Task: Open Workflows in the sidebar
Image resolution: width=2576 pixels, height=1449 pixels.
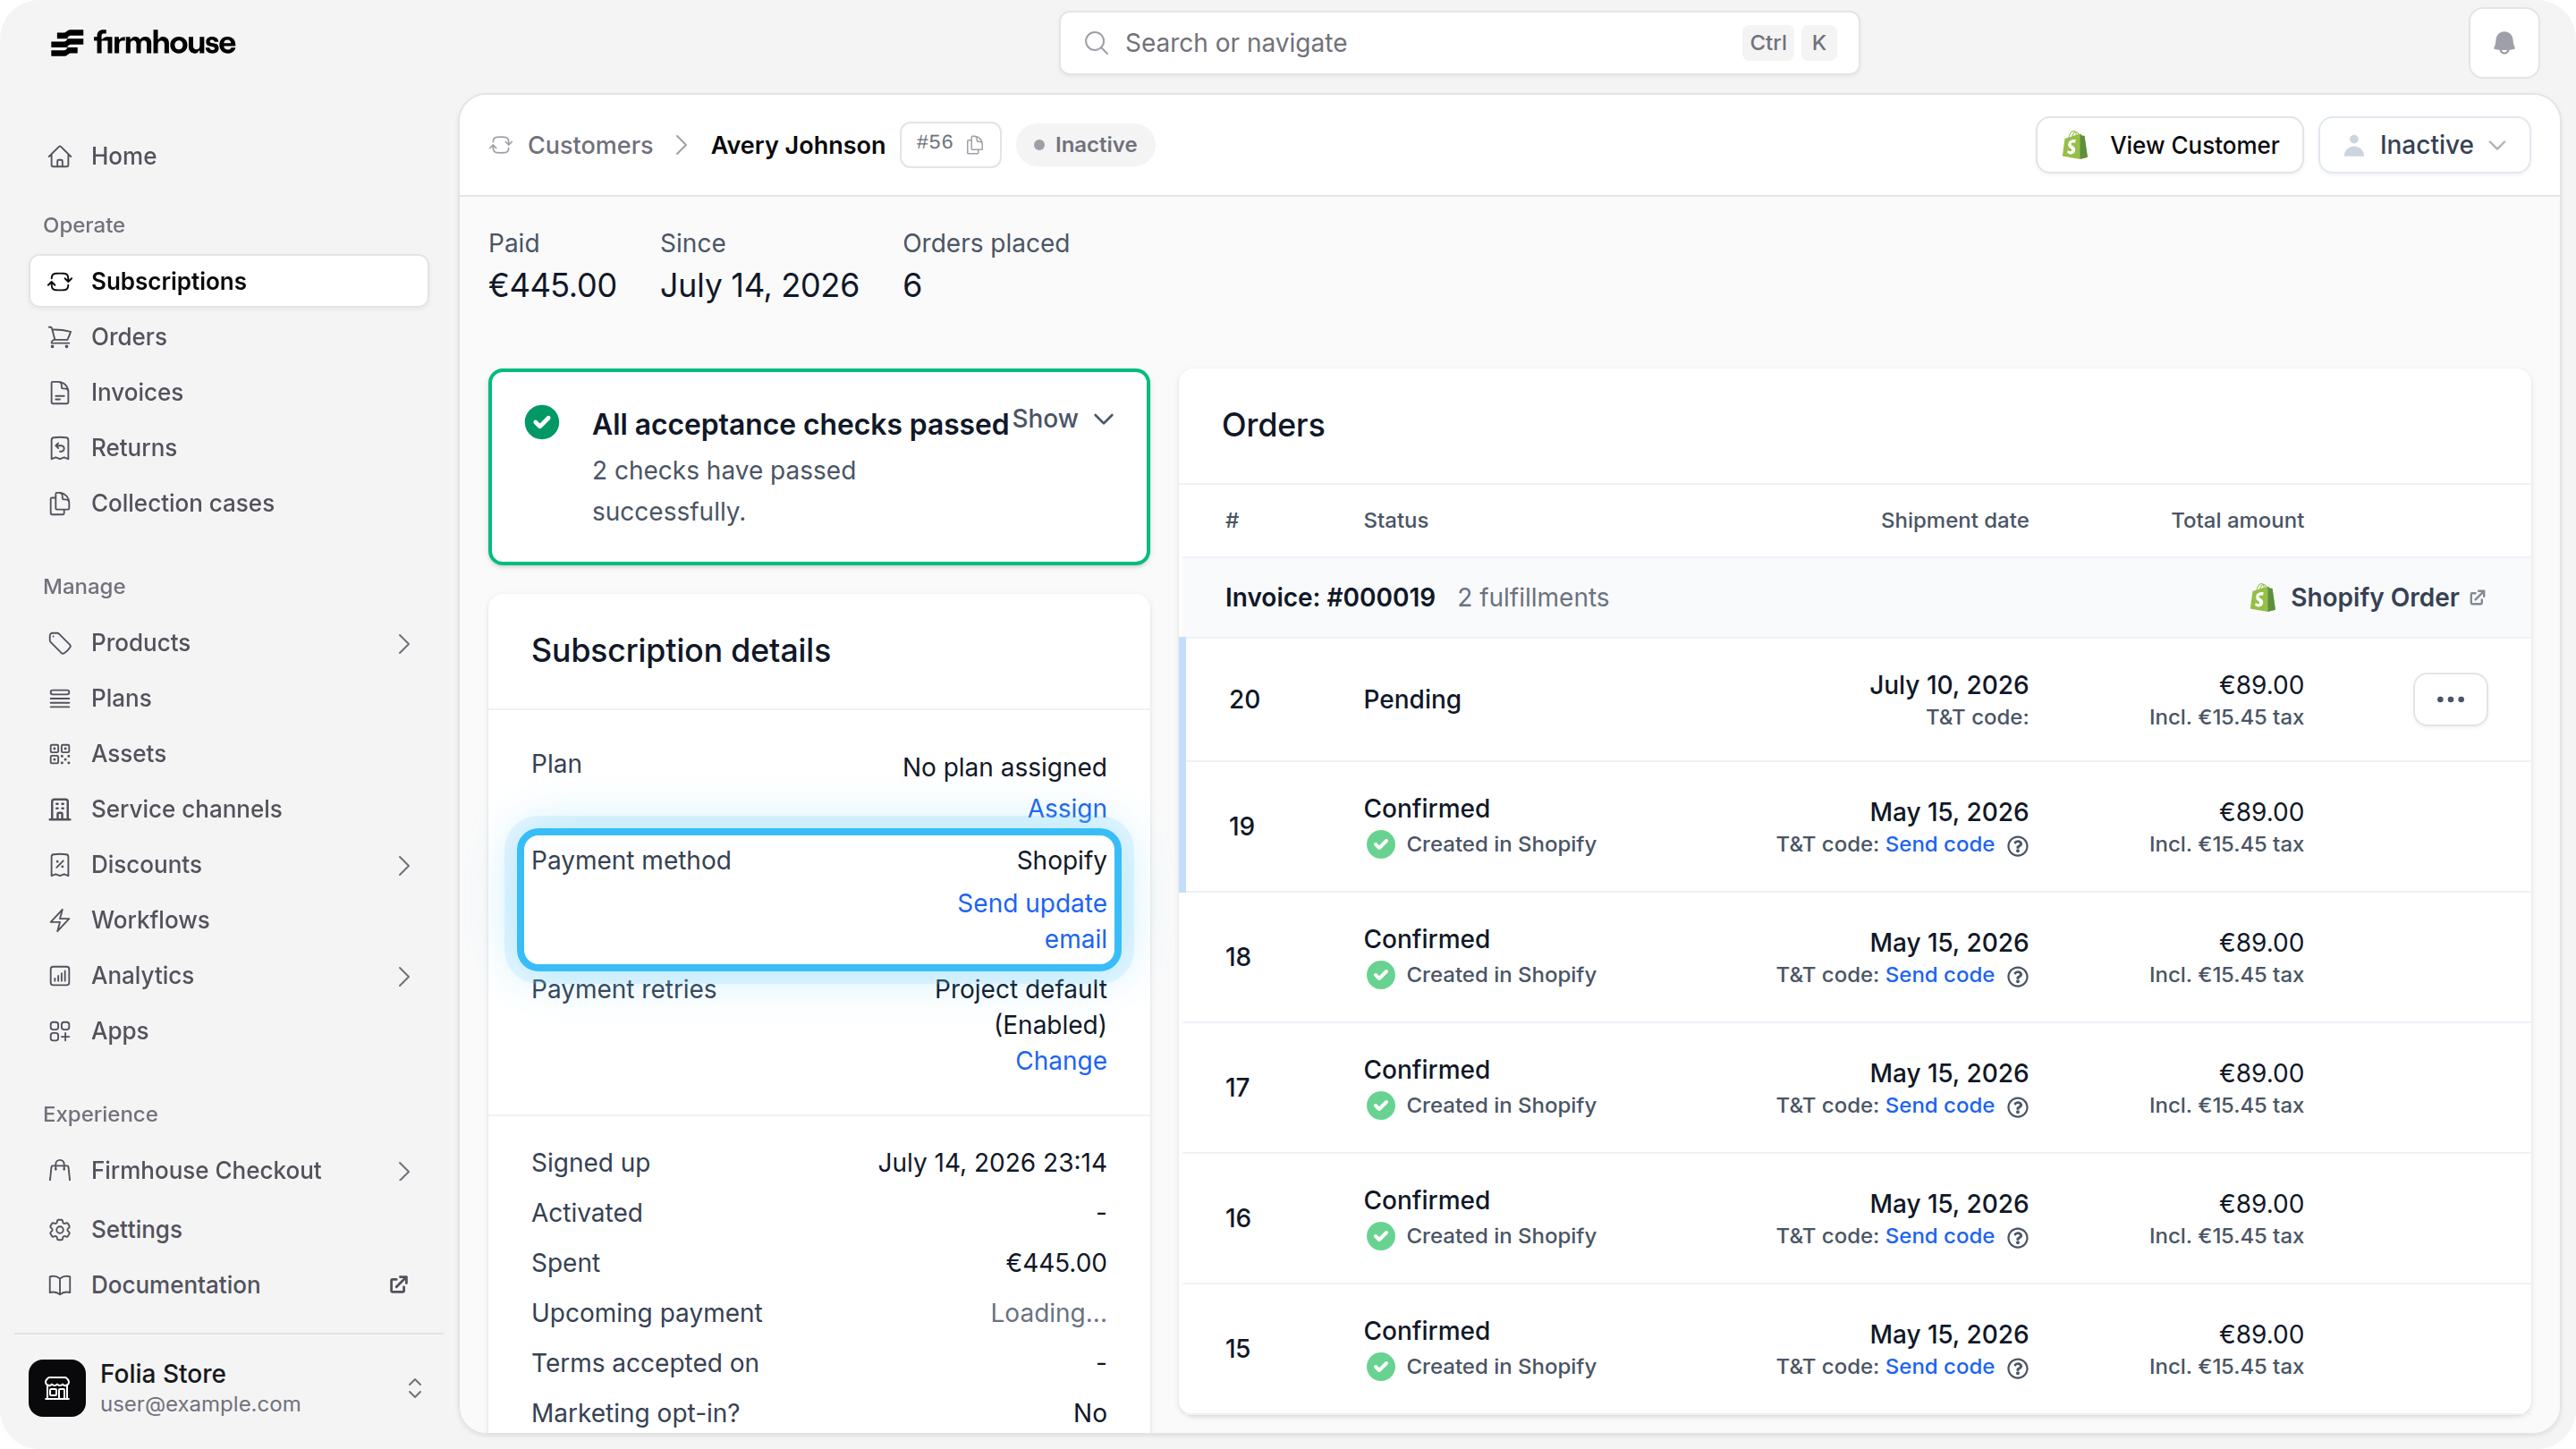Action: pyautogui.click(x=229, y=920)
